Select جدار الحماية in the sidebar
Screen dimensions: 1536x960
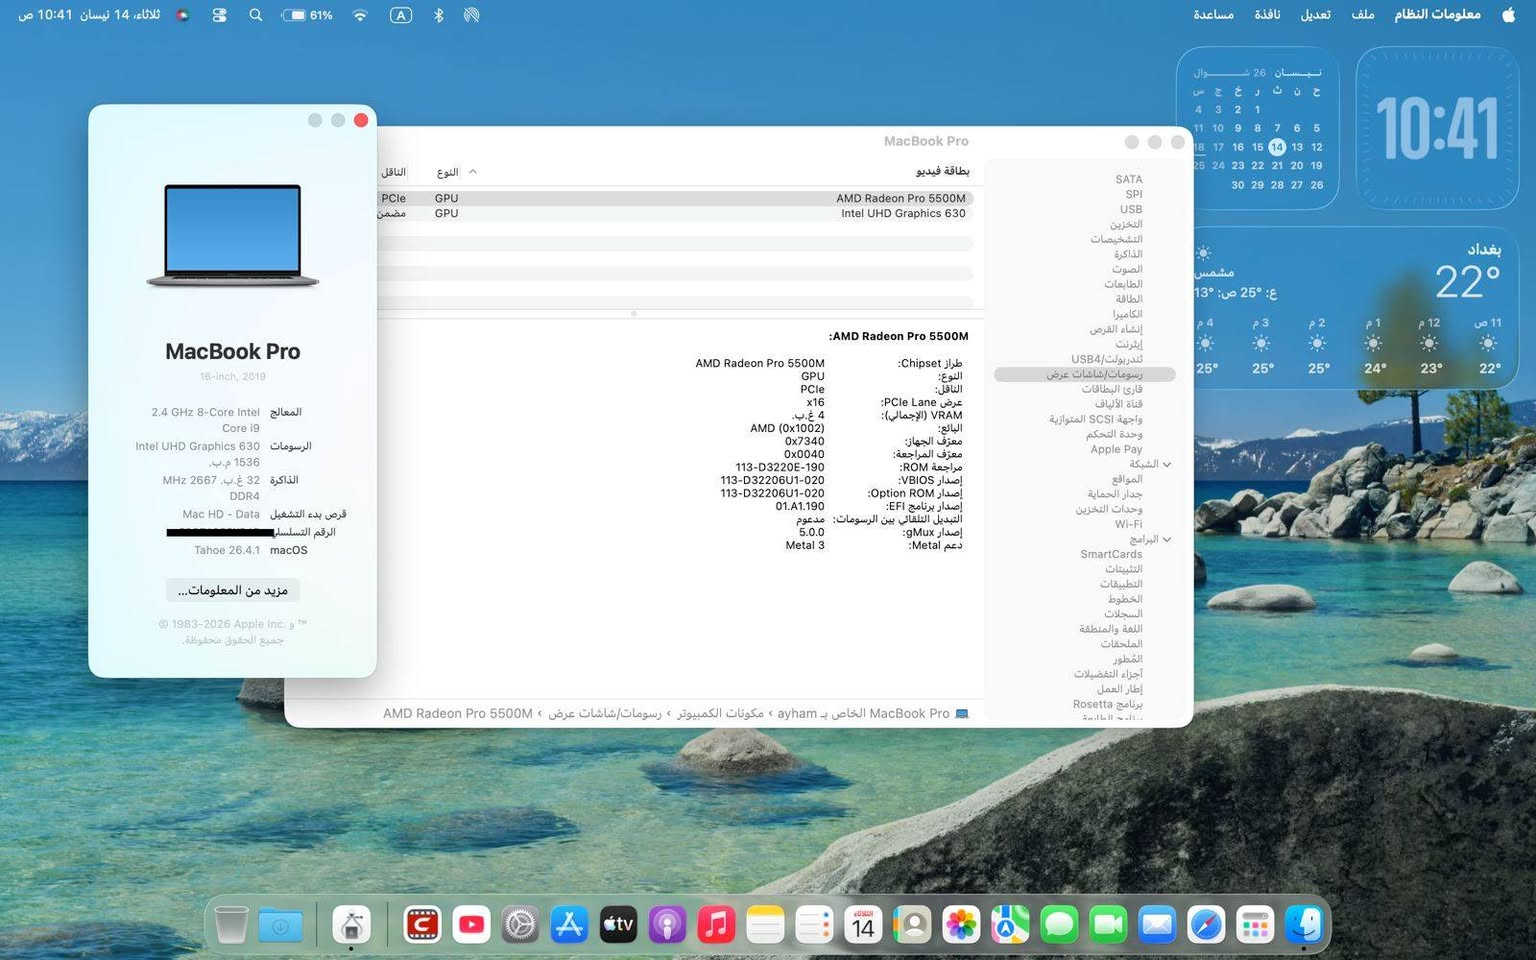pyautogui.click(x=1115, y=494)
